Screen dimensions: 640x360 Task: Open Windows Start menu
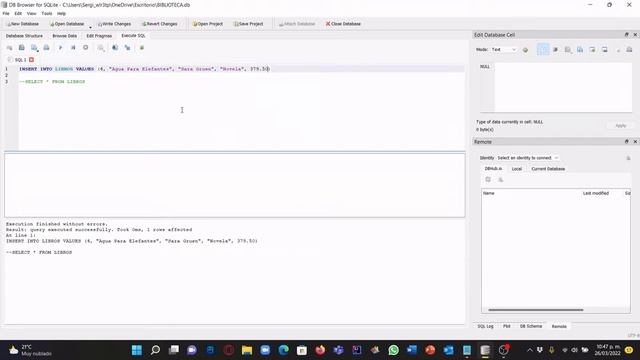pos(137,350)
